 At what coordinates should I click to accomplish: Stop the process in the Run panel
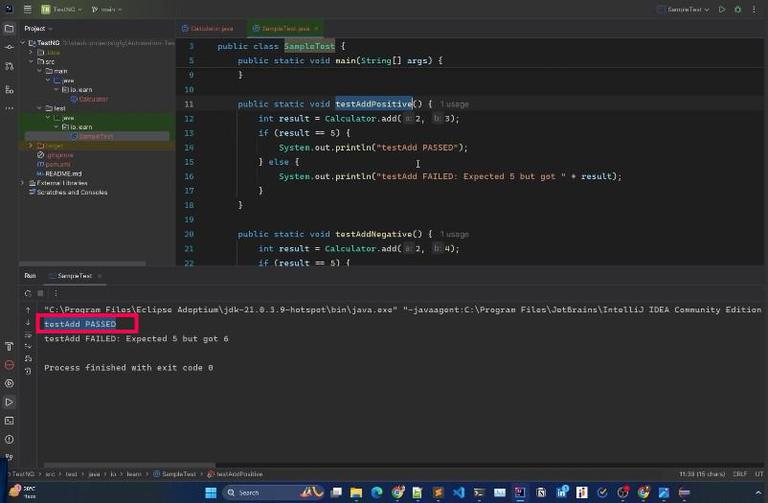click(x=41, y=293)
